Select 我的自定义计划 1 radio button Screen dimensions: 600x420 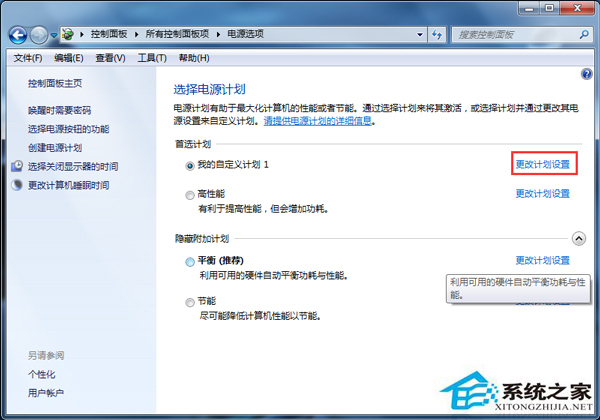190,166
